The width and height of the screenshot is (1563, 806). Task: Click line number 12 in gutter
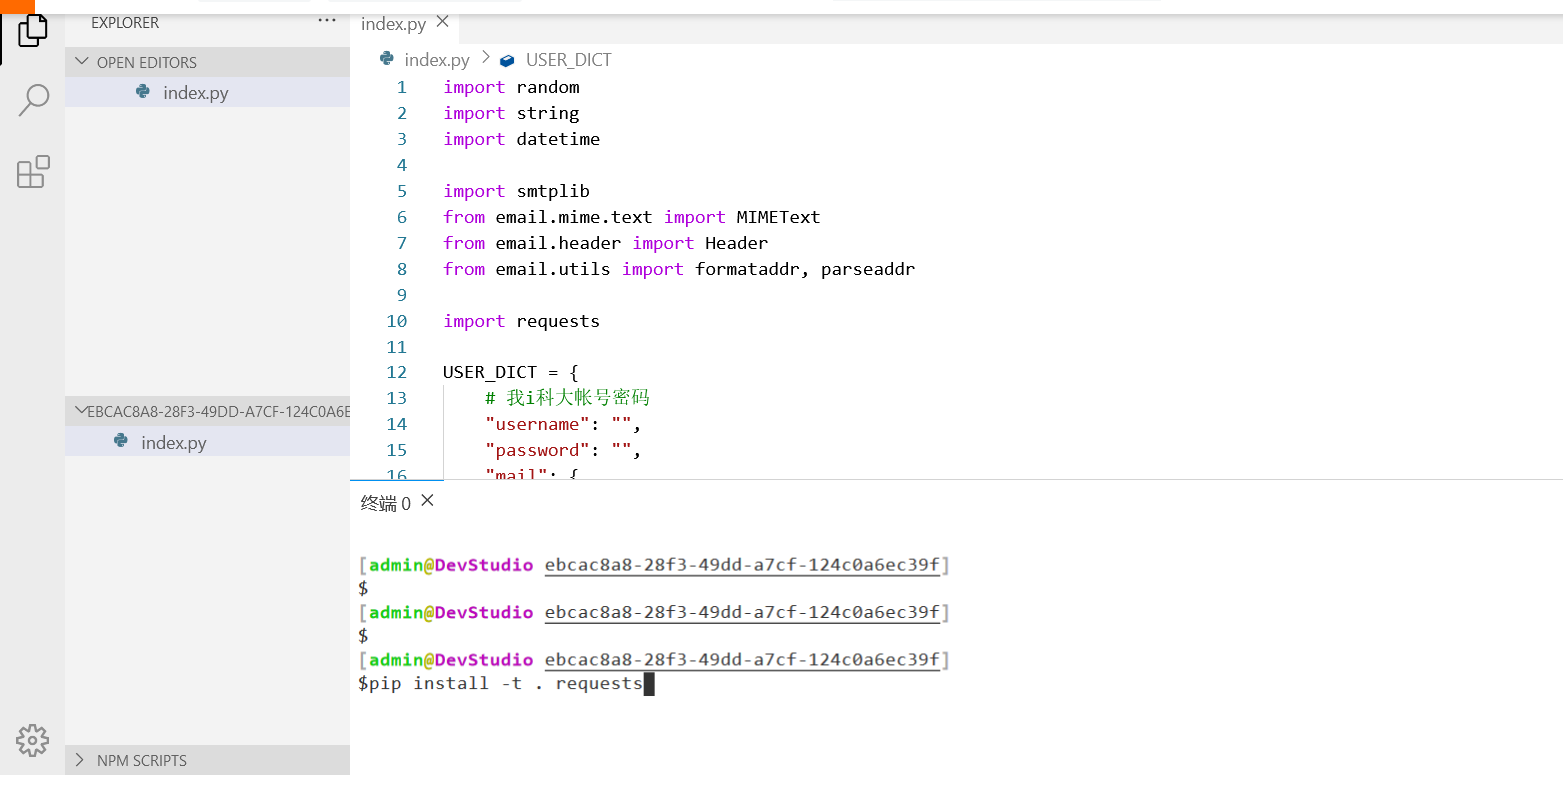(x=397, y=372)
